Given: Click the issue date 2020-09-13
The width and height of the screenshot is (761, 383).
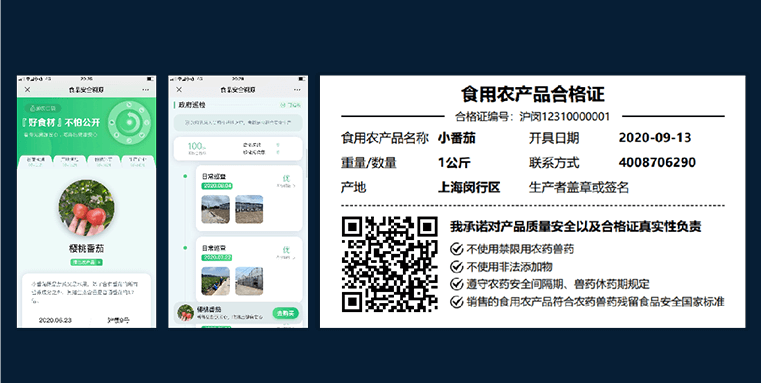Looking at the screenshot, I should [x=654, y=138].
